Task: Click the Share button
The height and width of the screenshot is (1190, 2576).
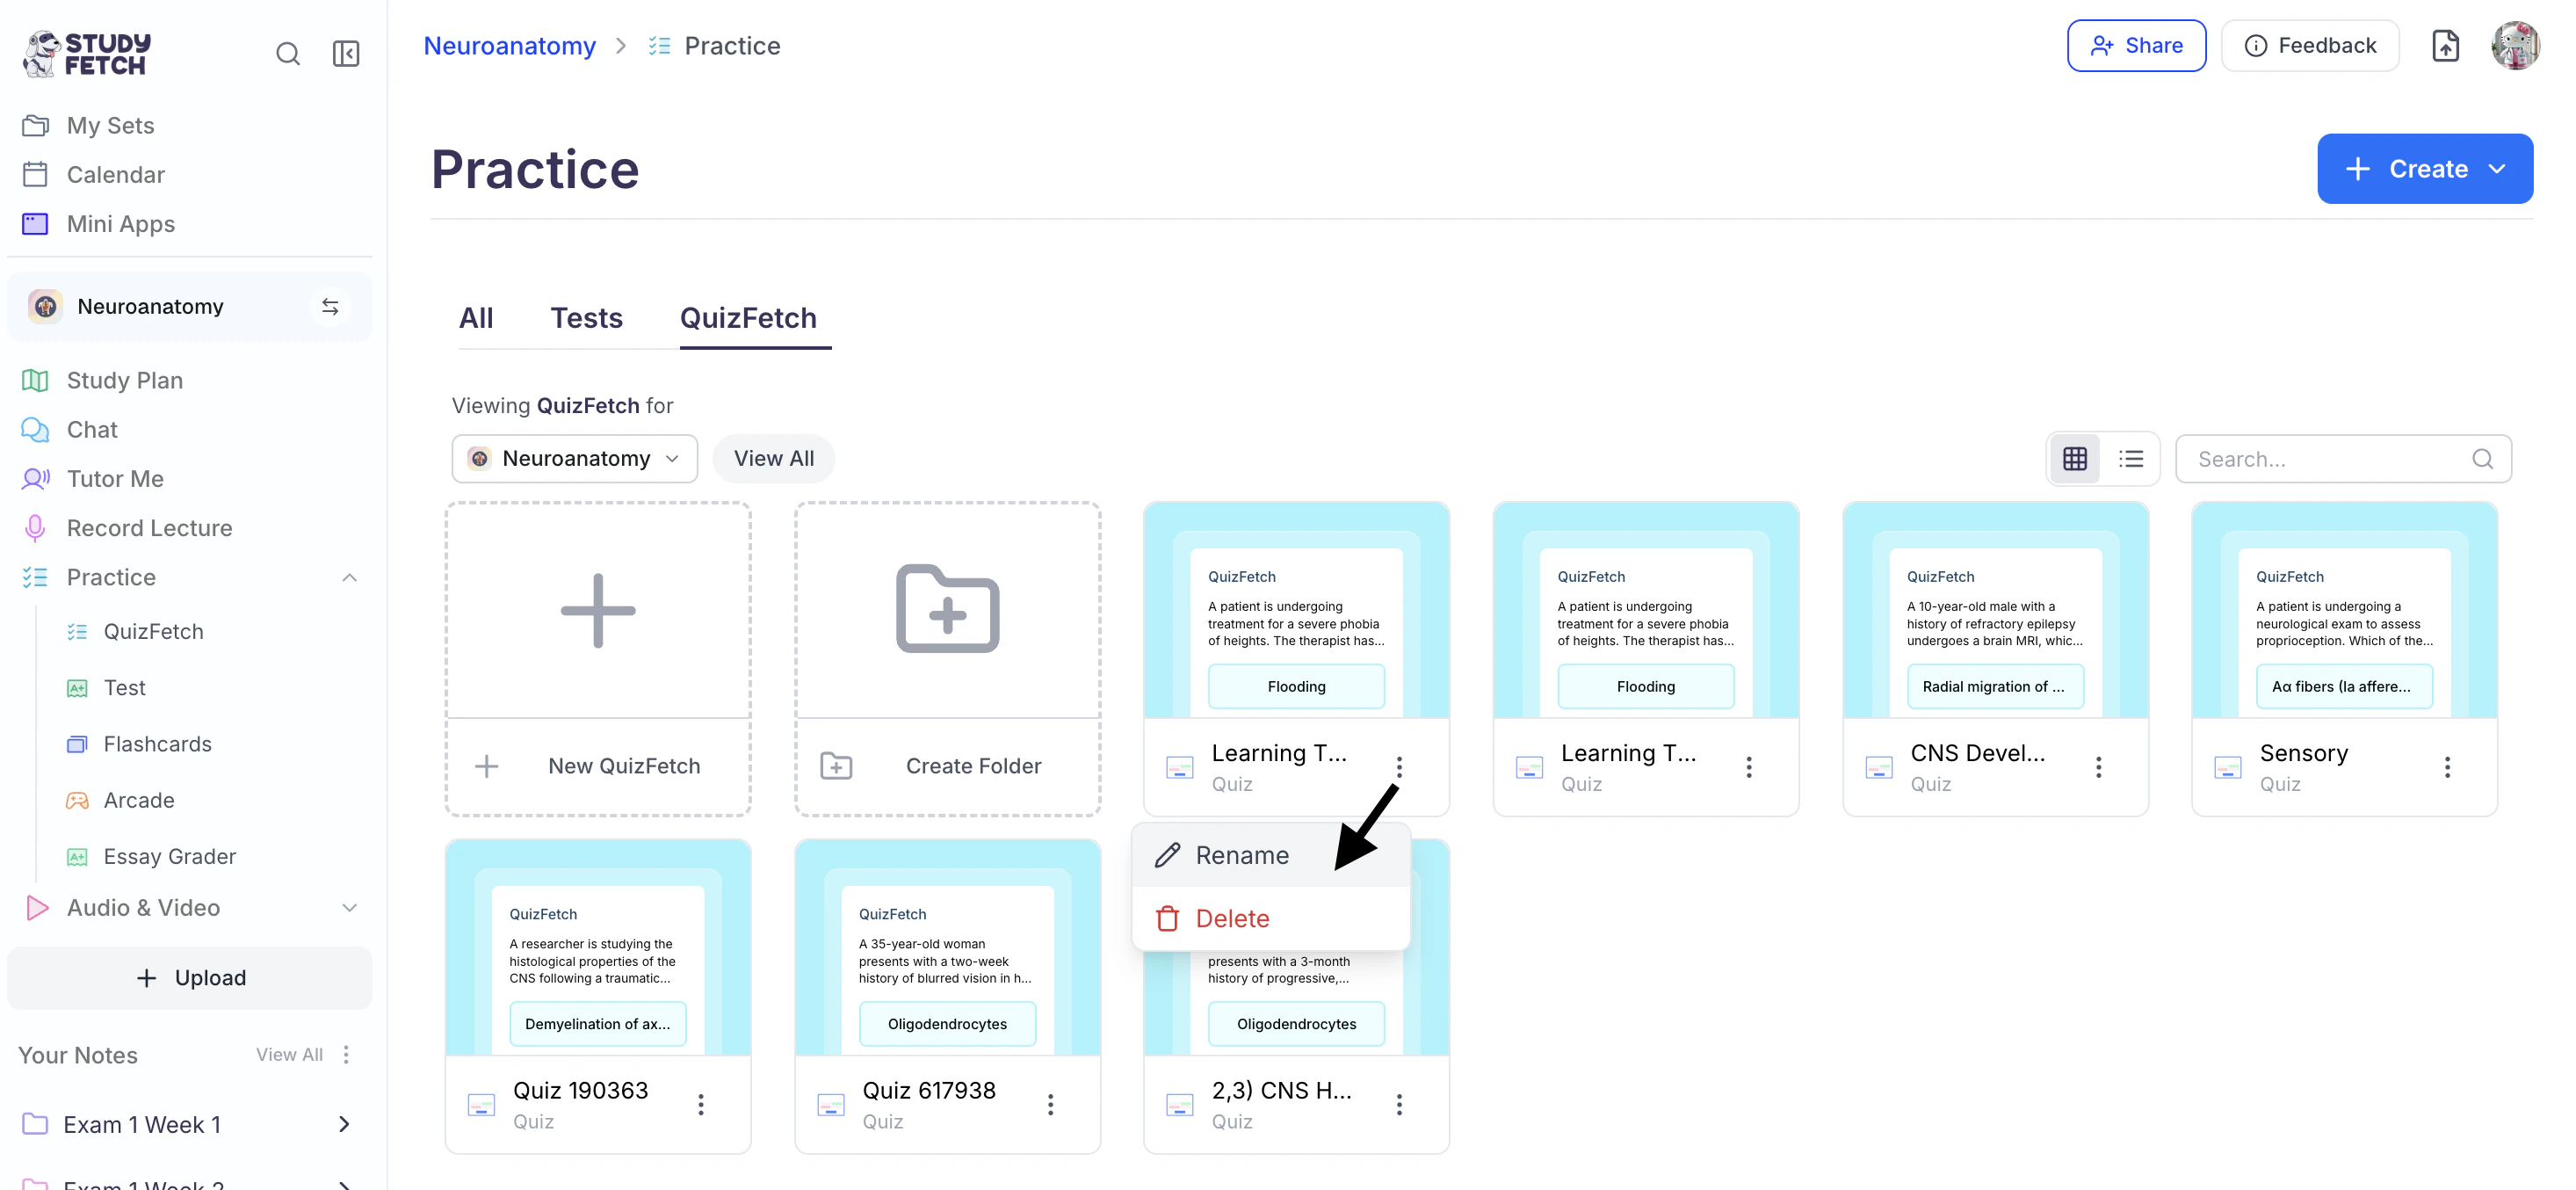Action: pyautogui.click(x=2136, y=45)
